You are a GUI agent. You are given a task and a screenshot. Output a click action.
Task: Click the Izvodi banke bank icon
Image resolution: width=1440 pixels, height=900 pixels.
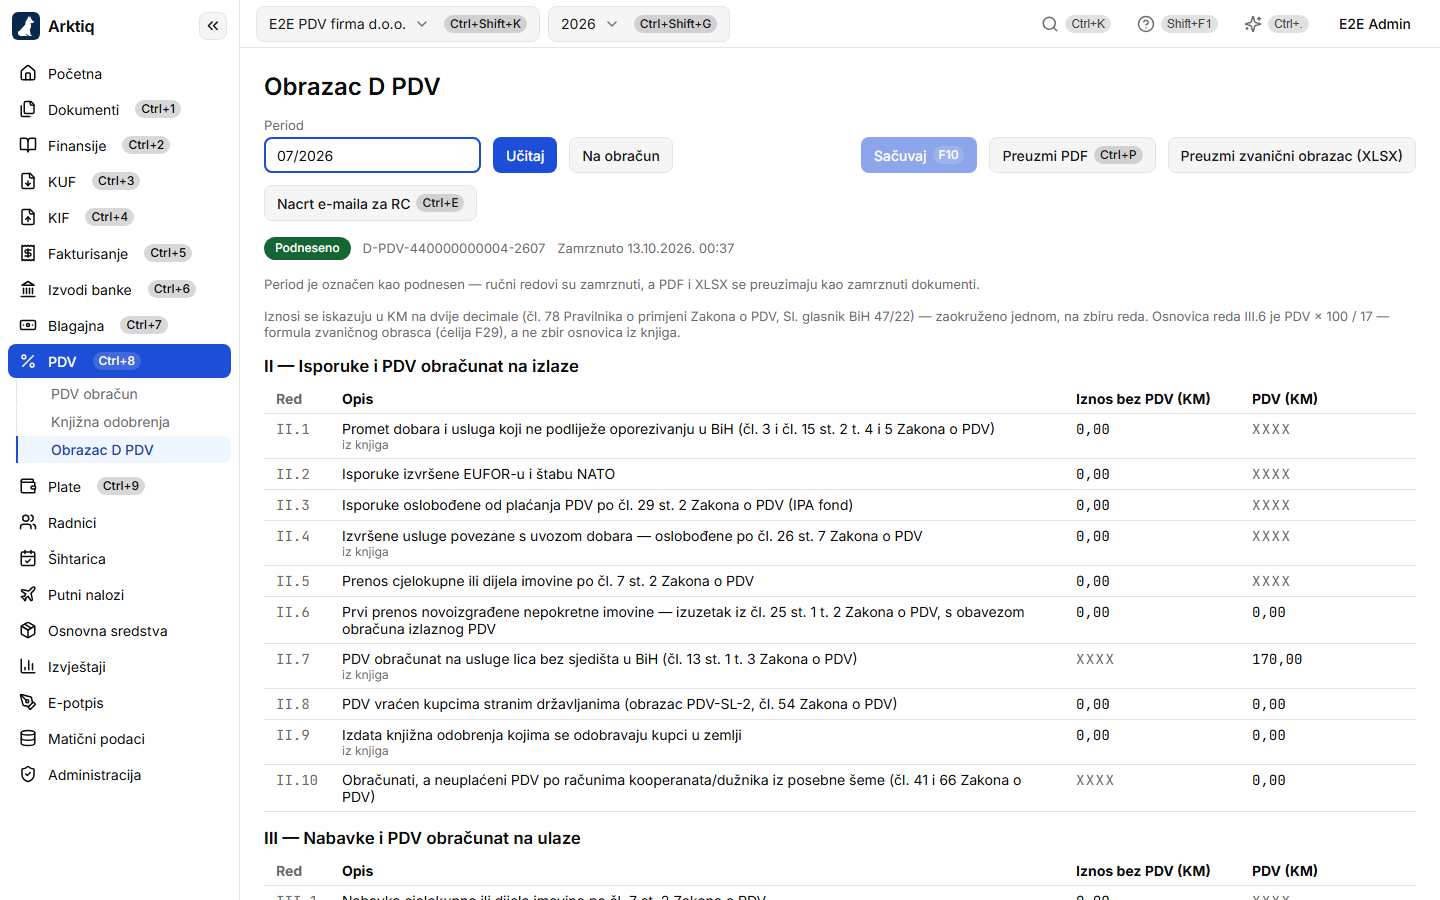pyautogui.click(x=28, y=290)
